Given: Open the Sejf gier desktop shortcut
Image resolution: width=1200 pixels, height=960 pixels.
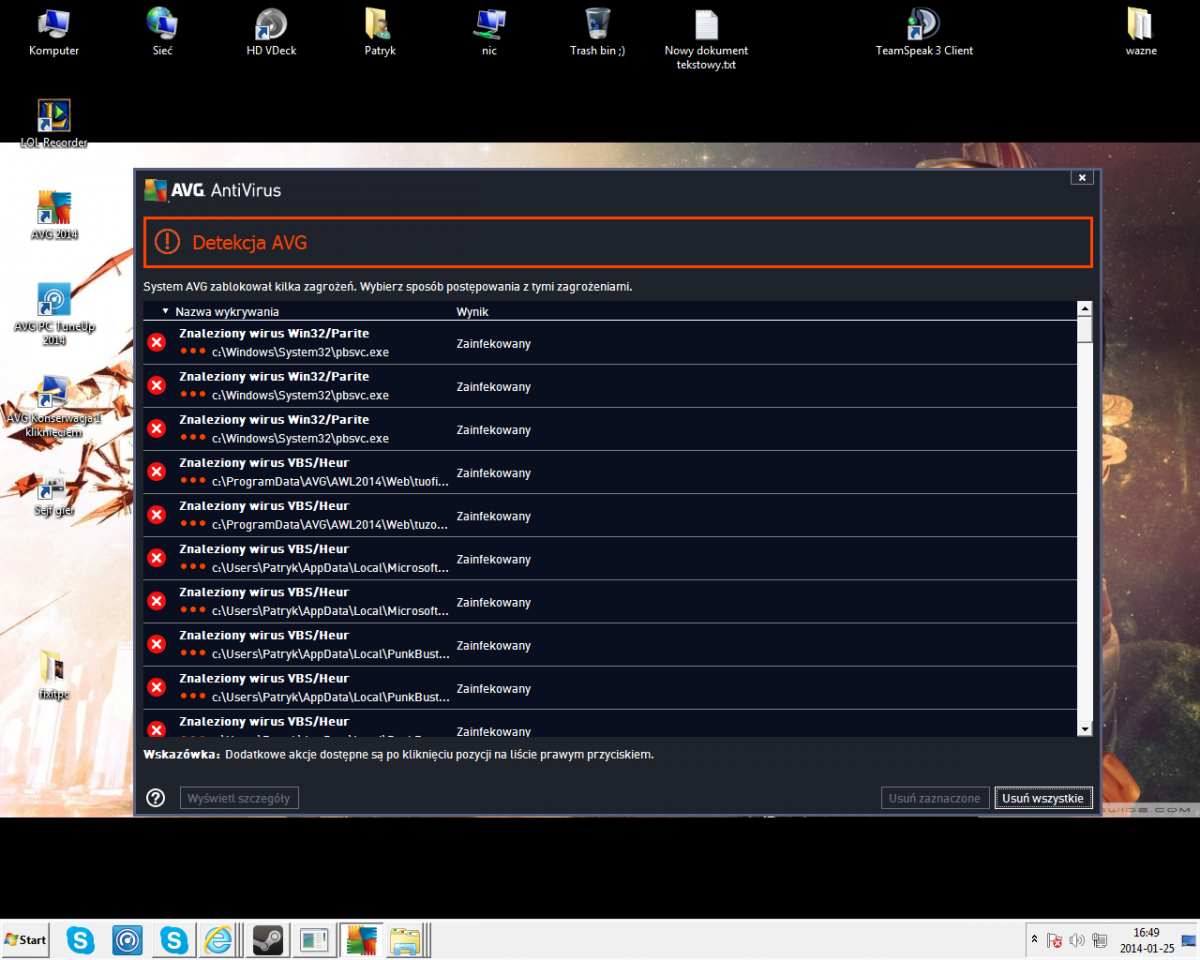Looking at the screenshot, I should 53,492.
